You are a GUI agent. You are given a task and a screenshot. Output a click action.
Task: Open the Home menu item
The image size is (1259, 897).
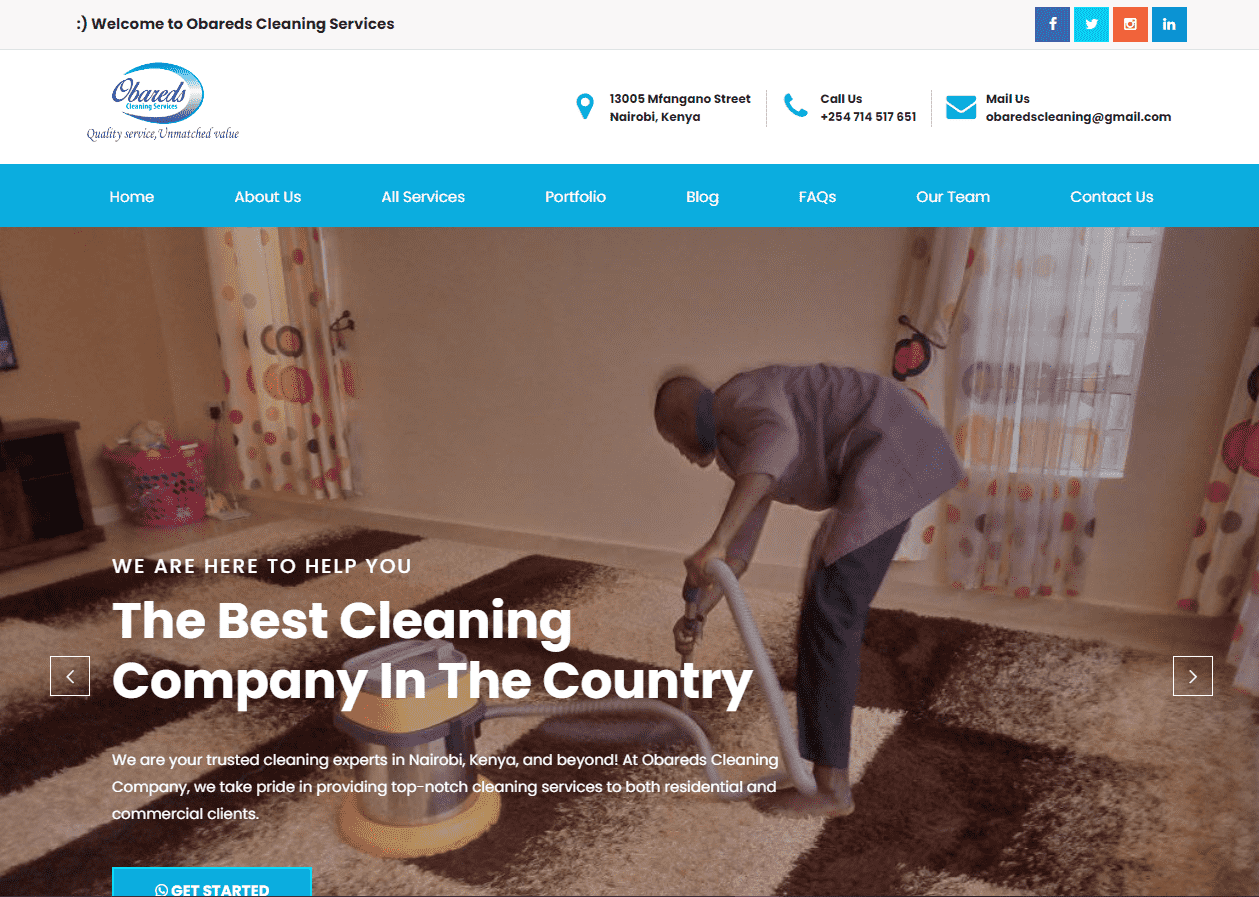[132, 197]
